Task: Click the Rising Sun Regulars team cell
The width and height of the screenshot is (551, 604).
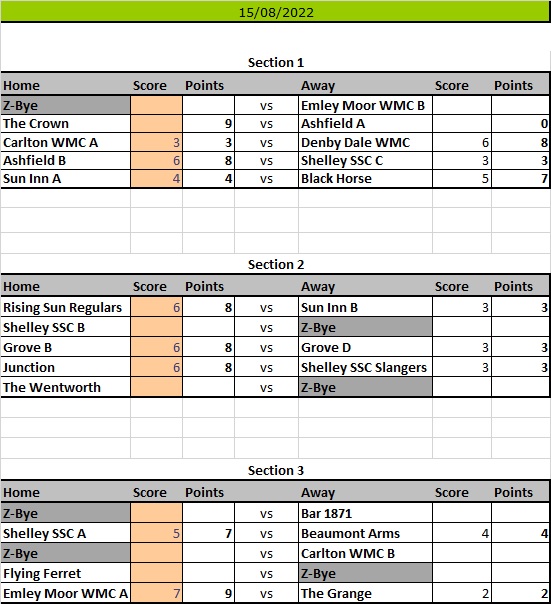Action: click(66, 307)
